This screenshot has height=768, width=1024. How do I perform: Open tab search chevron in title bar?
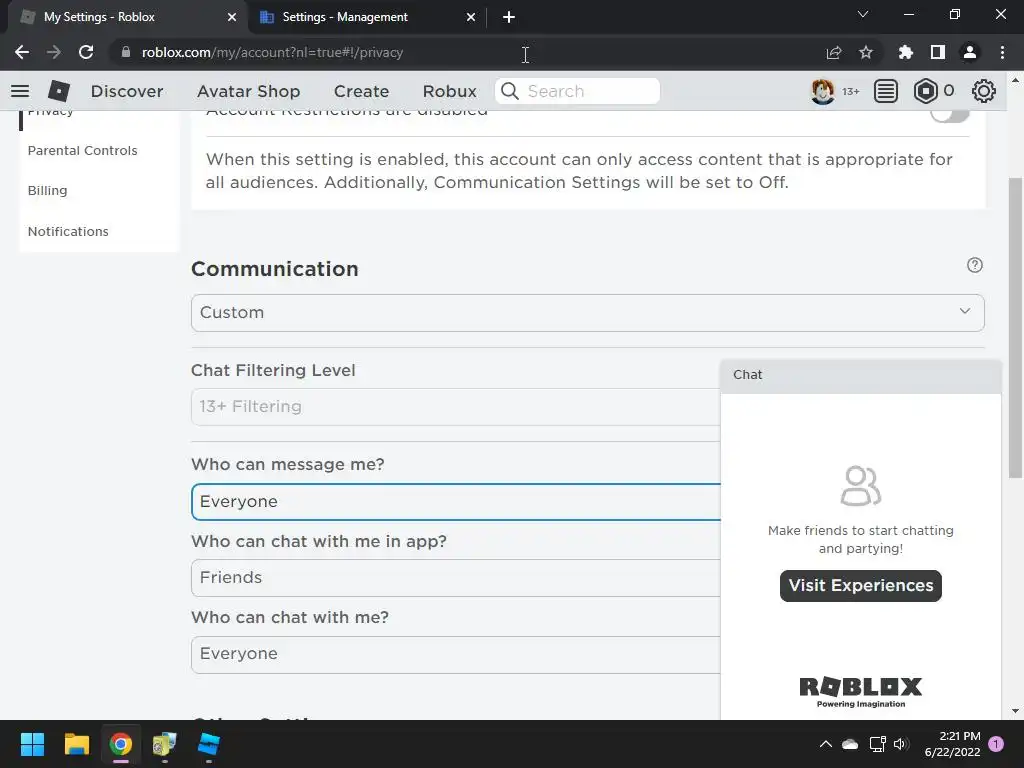coord(863,14)
